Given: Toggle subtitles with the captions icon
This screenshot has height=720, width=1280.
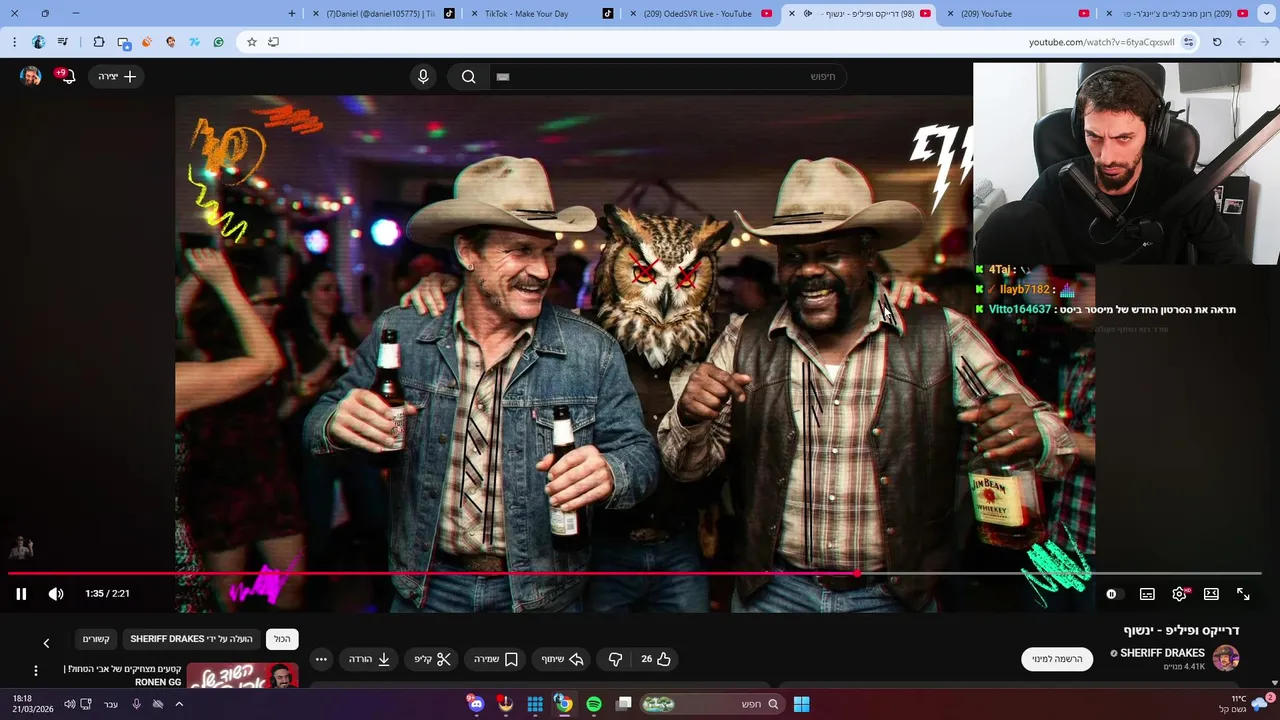Looking at the screenshot, I should pyautogui.click(x=1147, y=594).
